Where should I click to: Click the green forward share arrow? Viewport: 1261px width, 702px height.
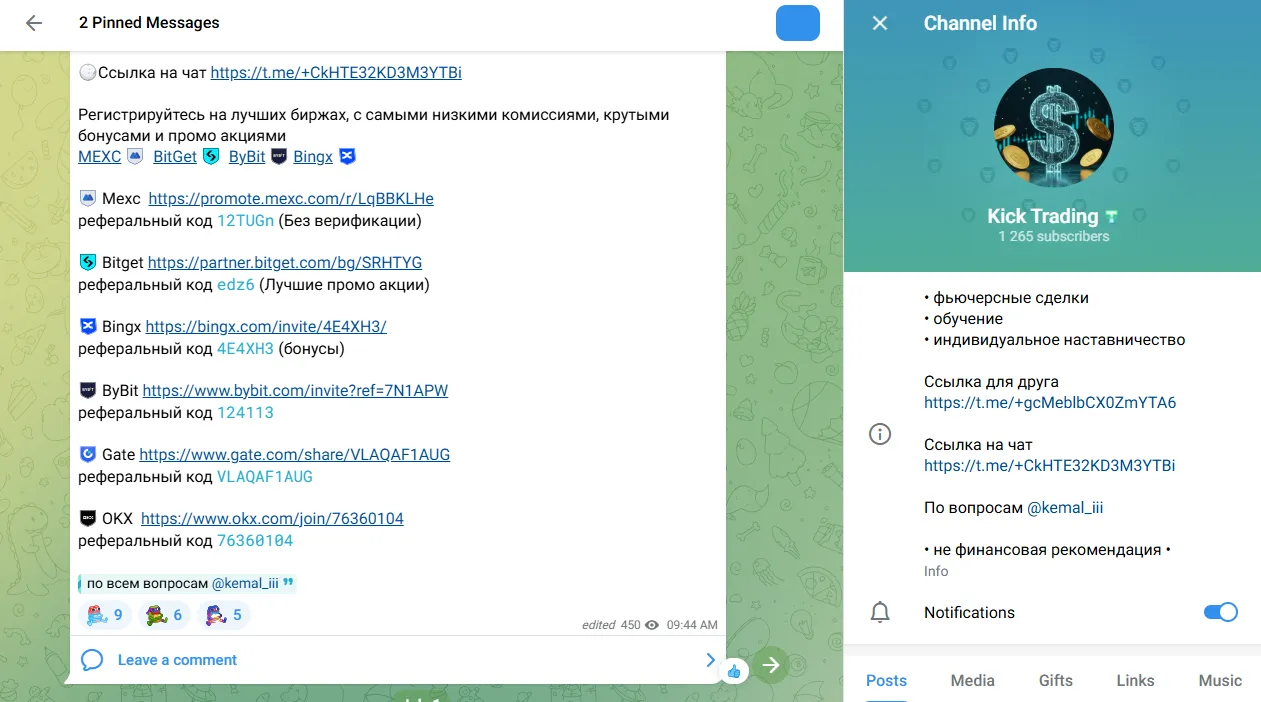click(x=771, y=664)
